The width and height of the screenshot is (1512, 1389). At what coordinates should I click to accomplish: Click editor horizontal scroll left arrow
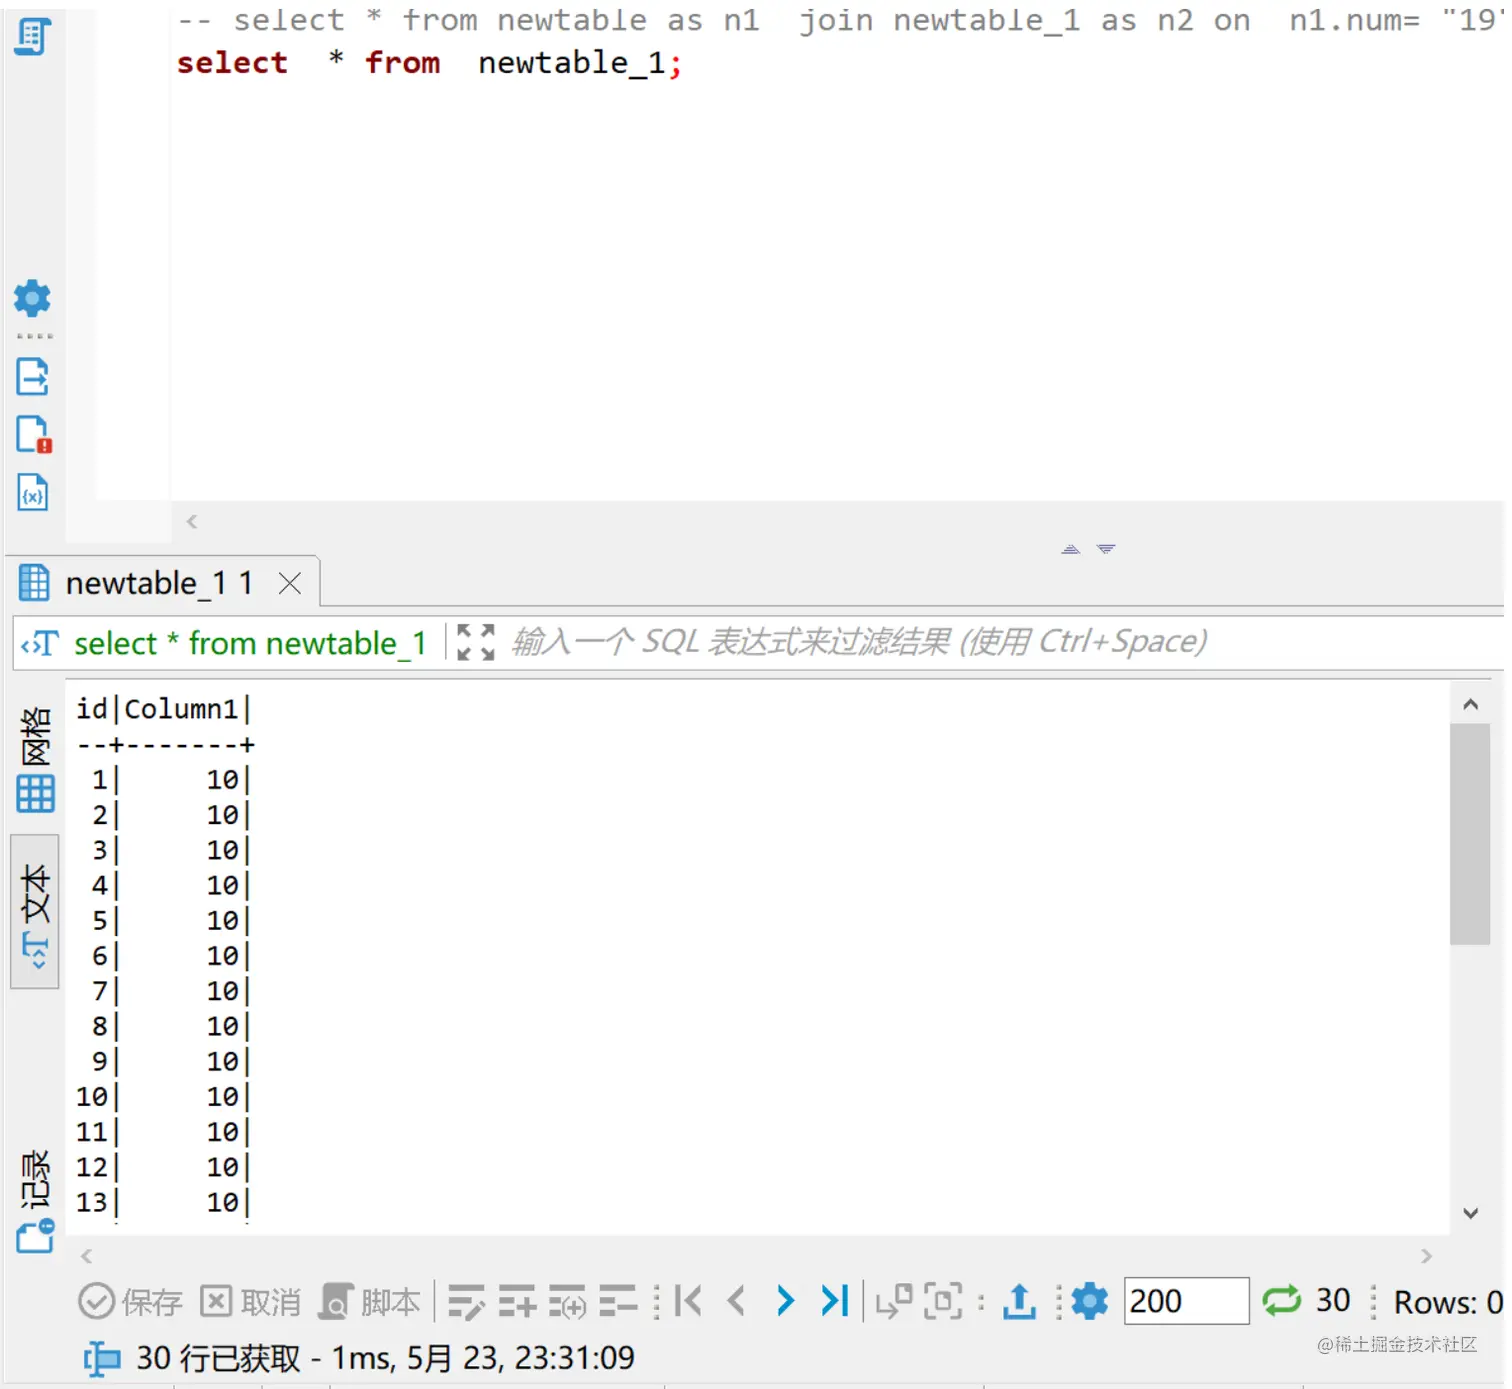coord(192,521)
